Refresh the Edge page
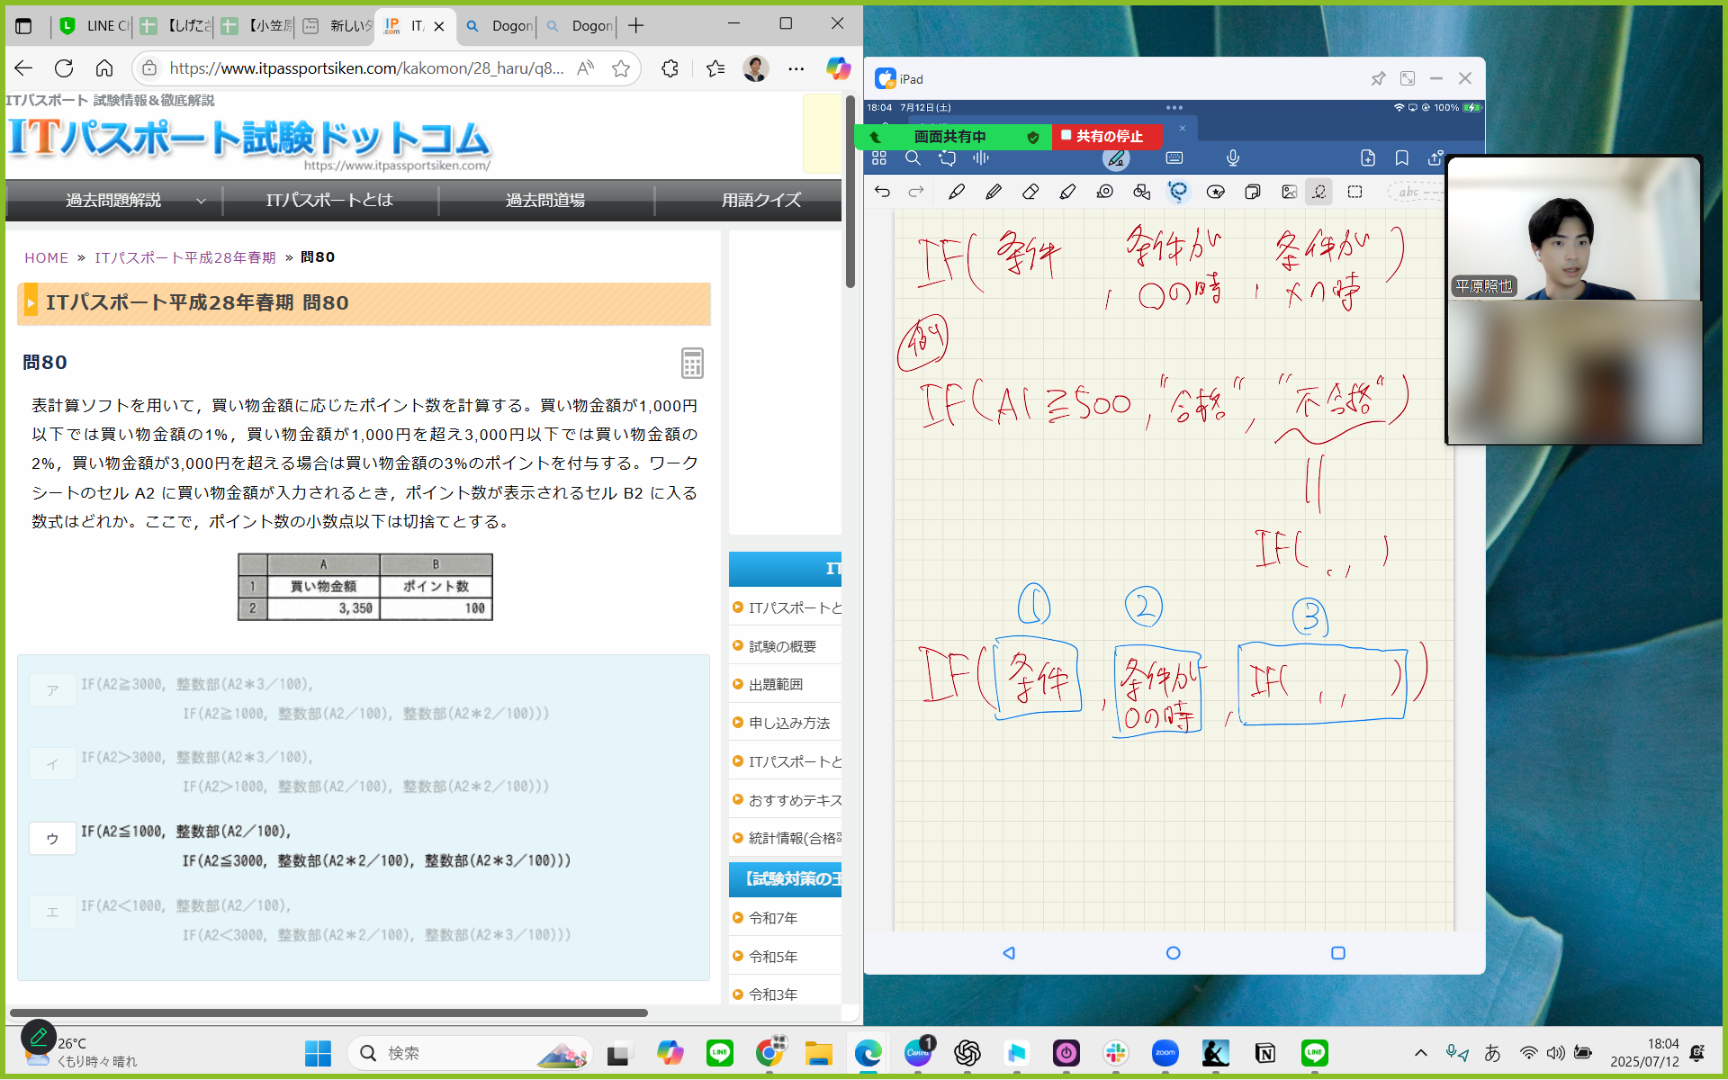 coord(64,68)
